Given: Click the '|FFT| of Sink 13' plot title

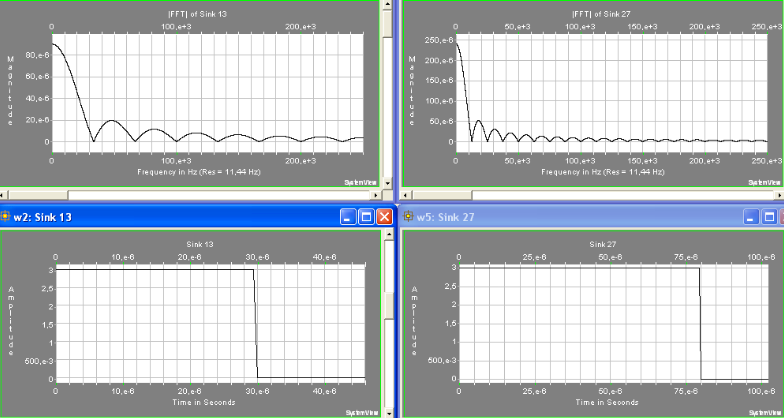Looking at the screenshot, I should click(200, 14).
